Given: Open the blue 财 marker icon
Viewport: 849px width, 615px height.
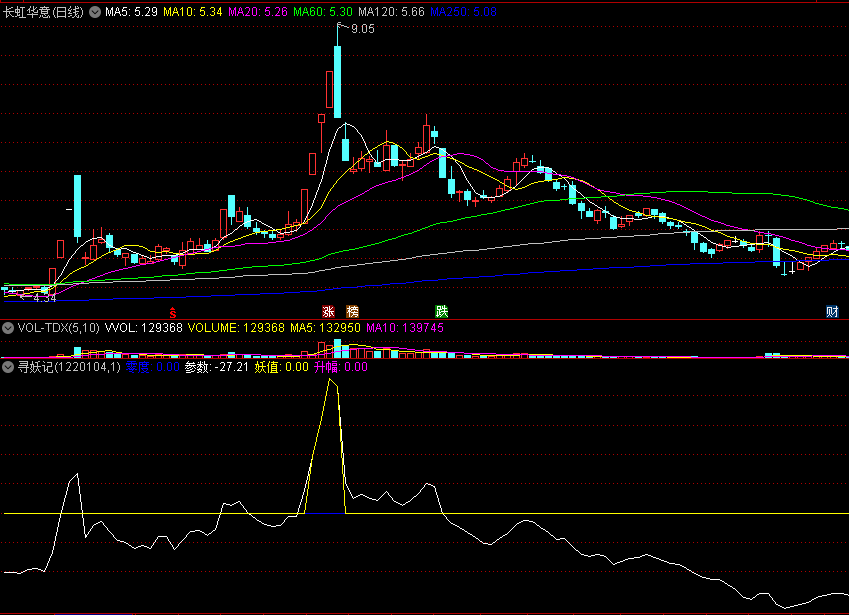Looking at the screenshot, I should (832, 312).
